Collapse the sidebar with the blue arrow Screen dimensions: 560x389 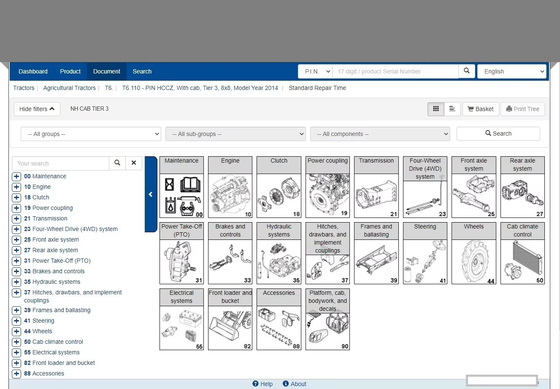coord(151,194)
